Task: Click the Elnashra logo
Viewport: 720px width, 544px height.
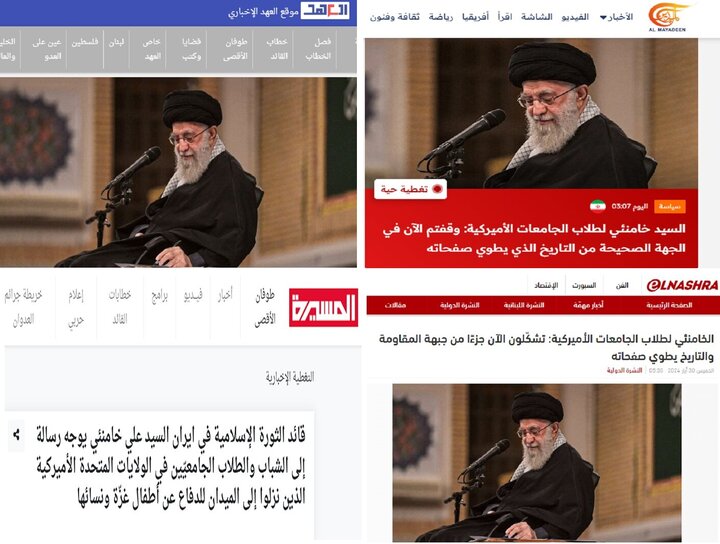Action: click(x=682, y=286)
